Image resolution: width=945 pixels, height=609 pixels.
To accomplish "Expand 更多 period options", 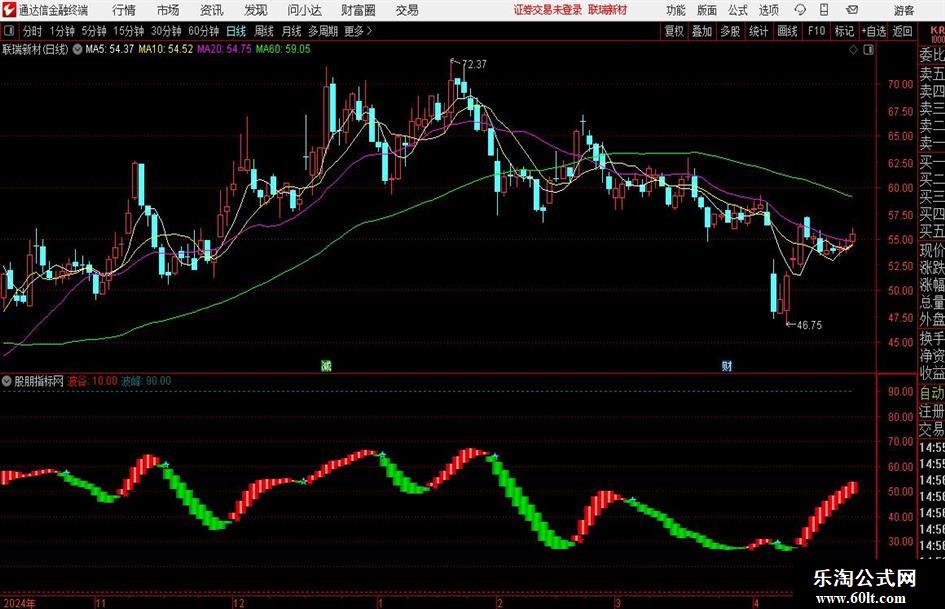I will [x=358, y=31].
